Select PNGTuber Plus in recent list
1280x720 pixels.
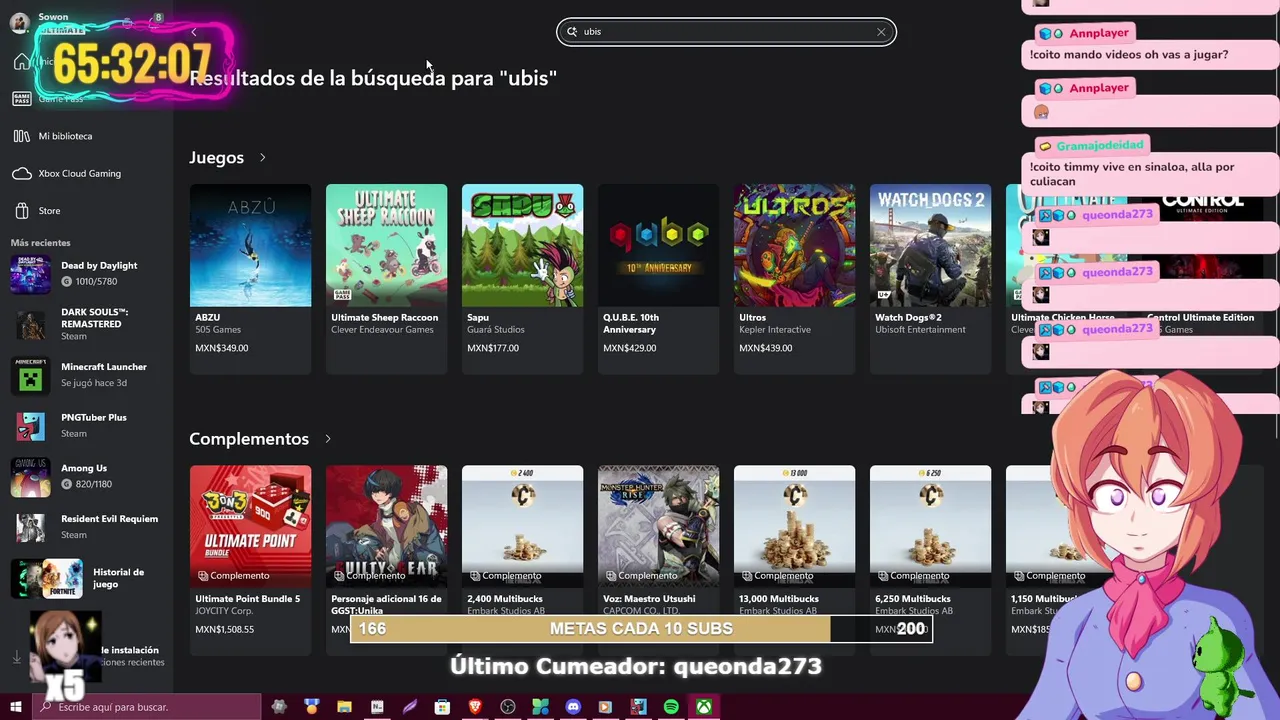coord(87,425)
